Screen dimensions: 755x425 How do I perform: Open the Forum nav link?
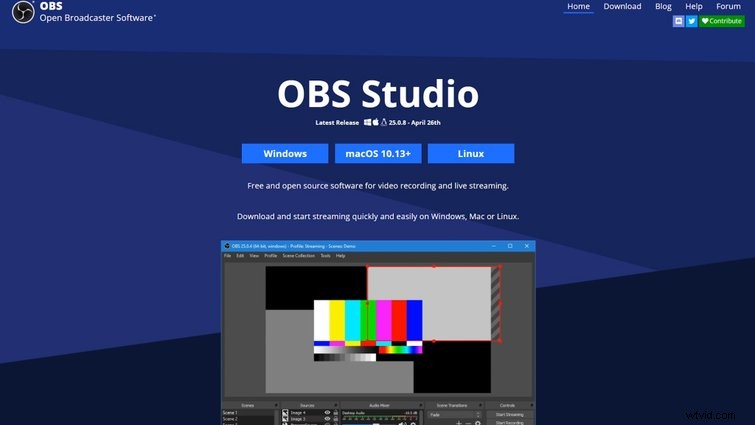[728, 6]
